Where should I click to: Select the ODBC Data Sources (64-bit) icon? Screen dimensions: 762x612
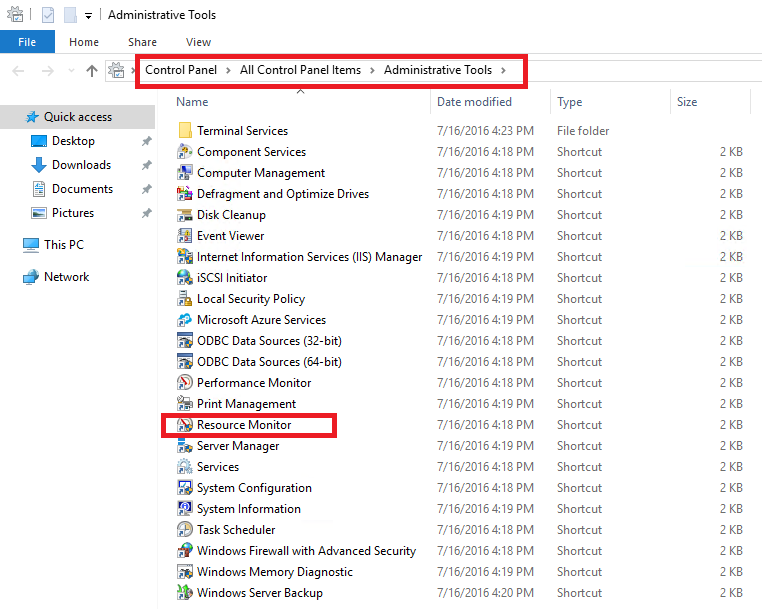click(x=185, y=361)
